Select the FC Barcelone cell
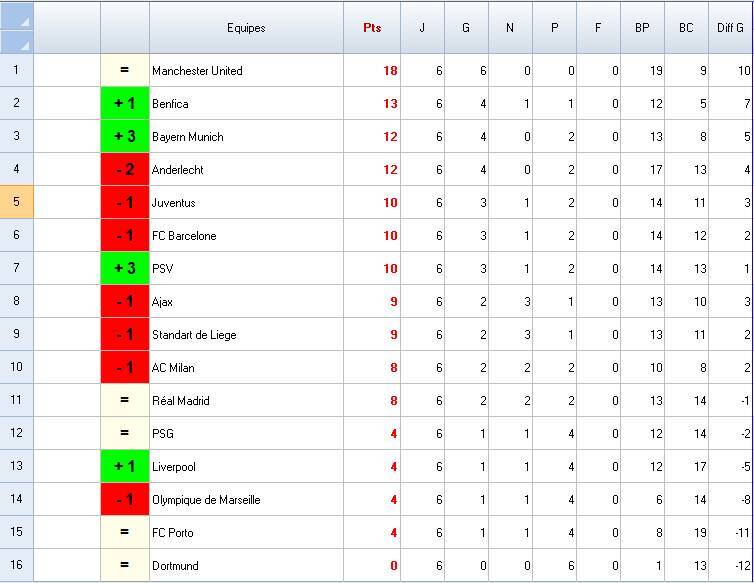This screenshot has width=754, height=583. pyautogui.click(x=246, y=236)
